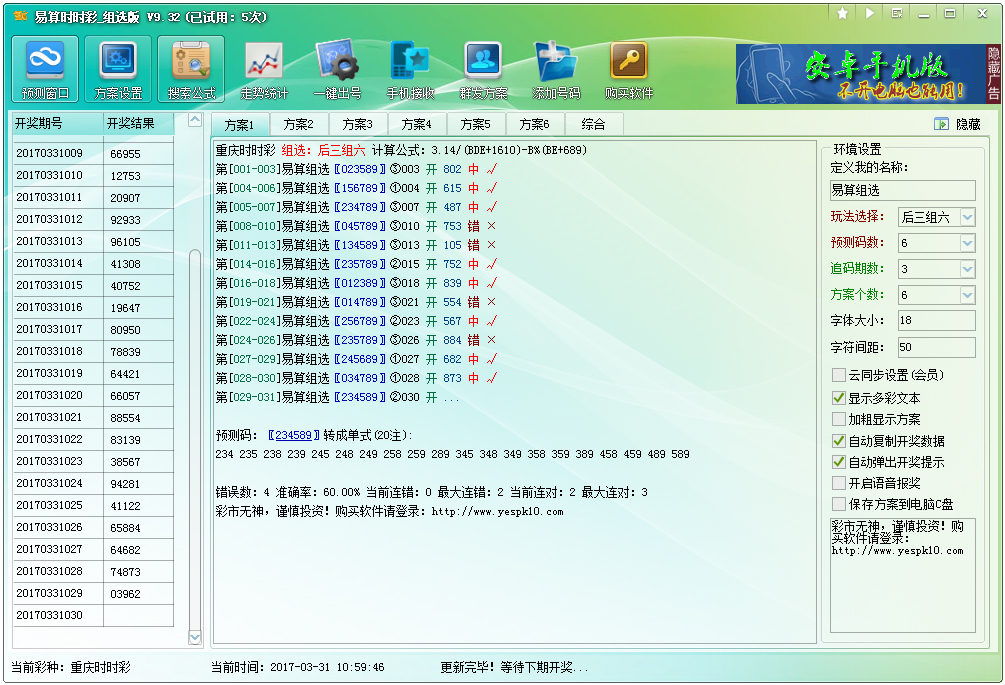
Task: Open the 群发方案 toolbar icon
Action: pos(483,69)
